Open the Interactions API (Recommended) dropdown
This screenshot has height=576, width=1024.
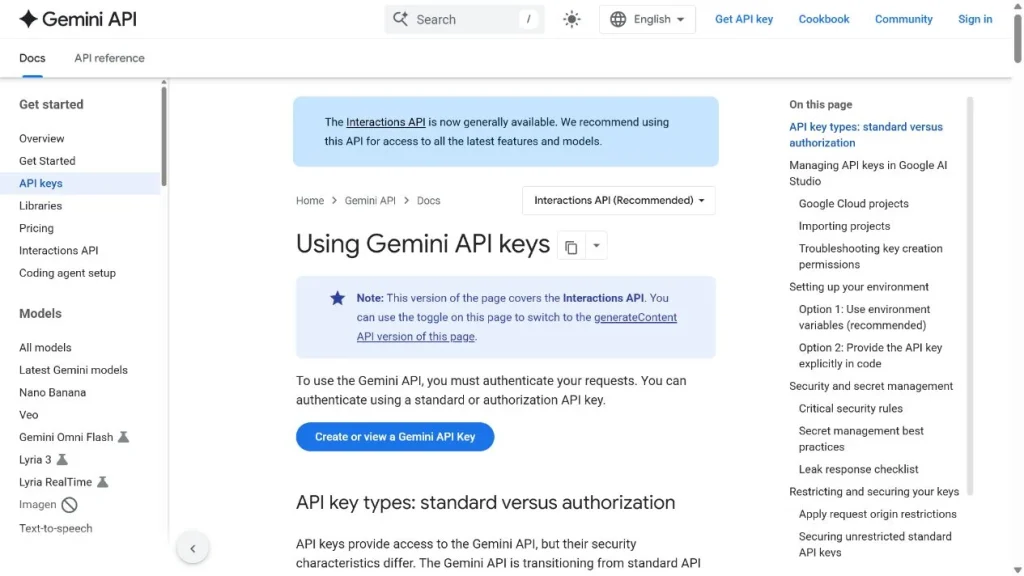[x=618, y=200]
